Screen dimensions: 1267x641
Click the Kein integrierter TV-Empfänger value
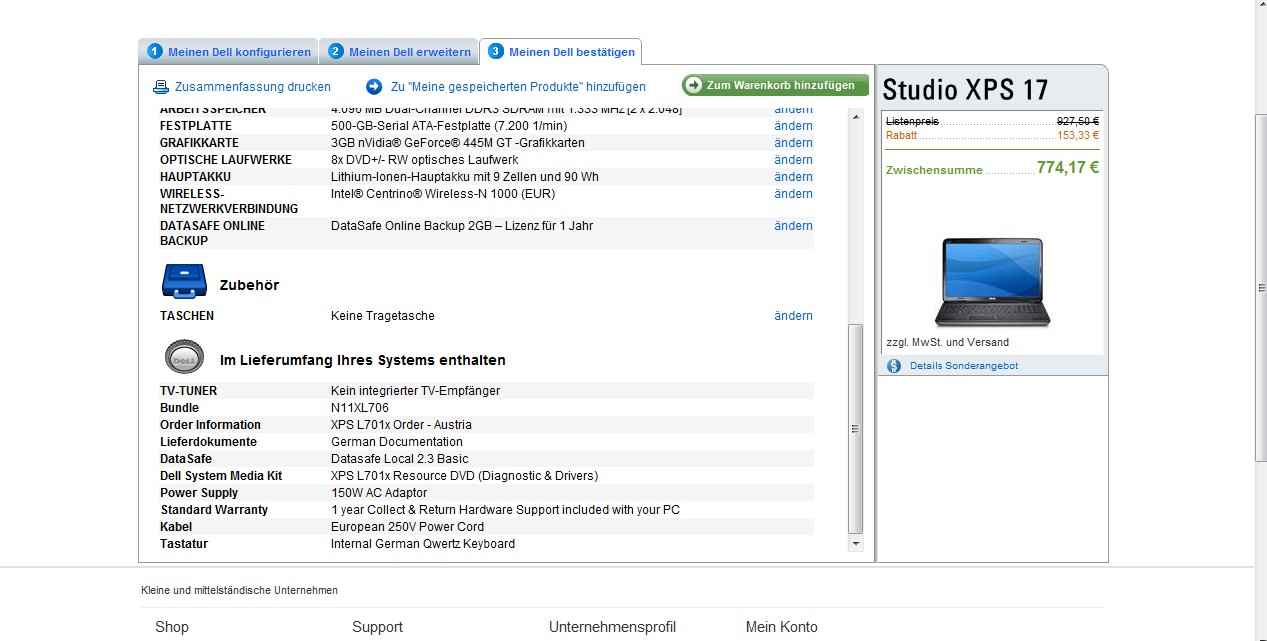click(415, 391)
